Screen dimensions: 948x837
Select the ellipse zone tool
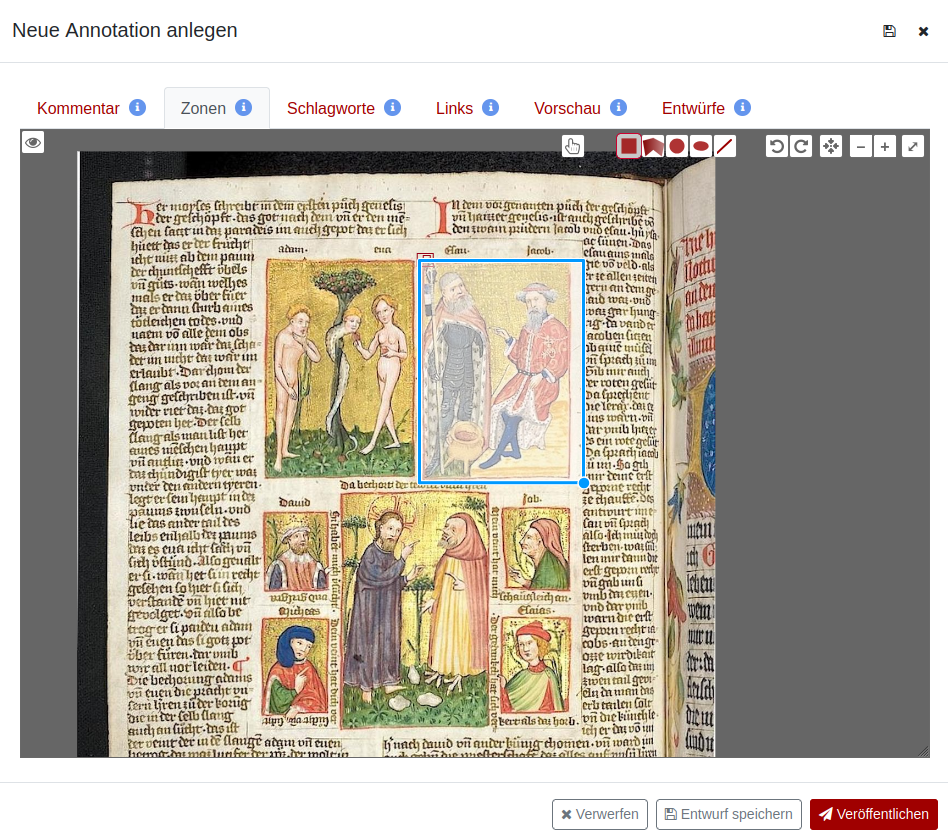[701, 146]
